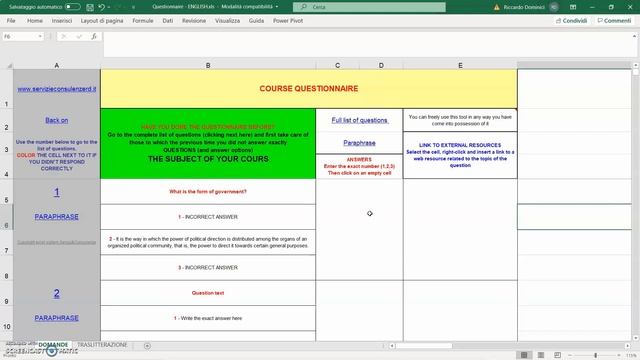Screen dimensions: 640x360
Task: Open the File menu
Action: click(11, 20)
